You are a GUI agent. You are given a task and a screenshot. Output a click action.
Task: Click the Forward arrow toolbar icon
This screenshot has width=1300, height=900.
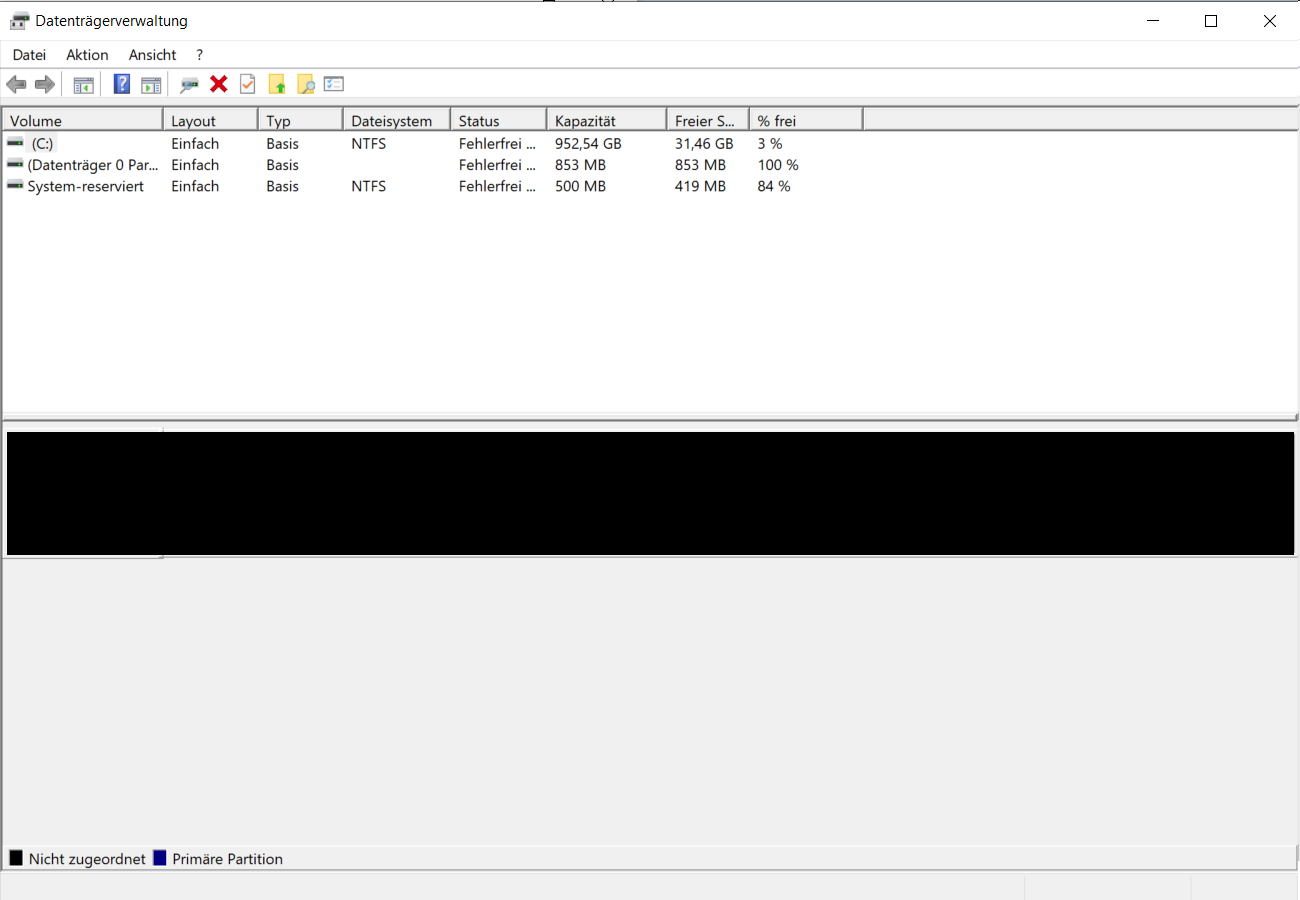point(44,85)
